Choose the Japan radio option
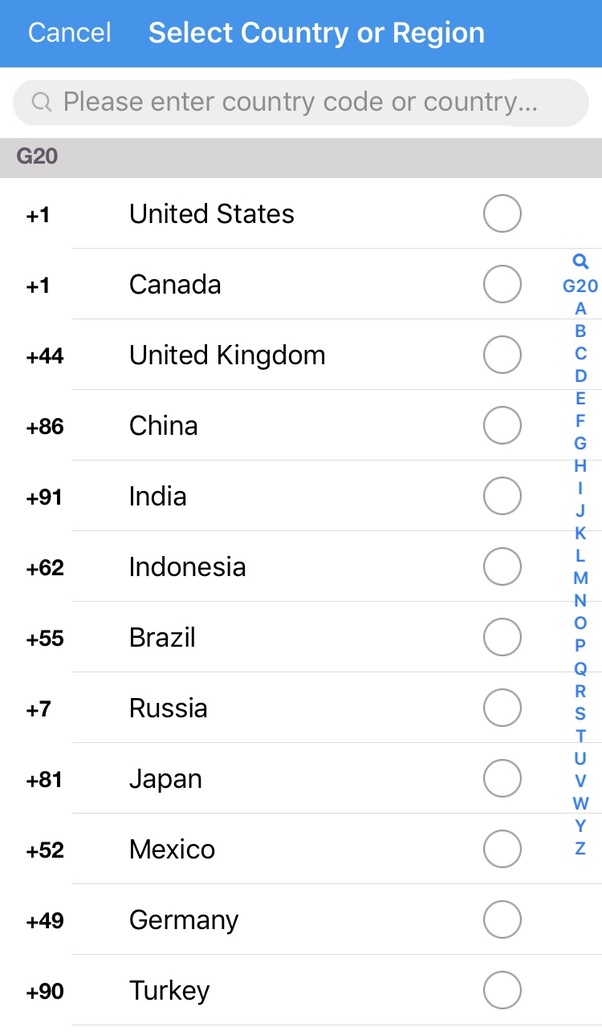 (x=502, y=779)
